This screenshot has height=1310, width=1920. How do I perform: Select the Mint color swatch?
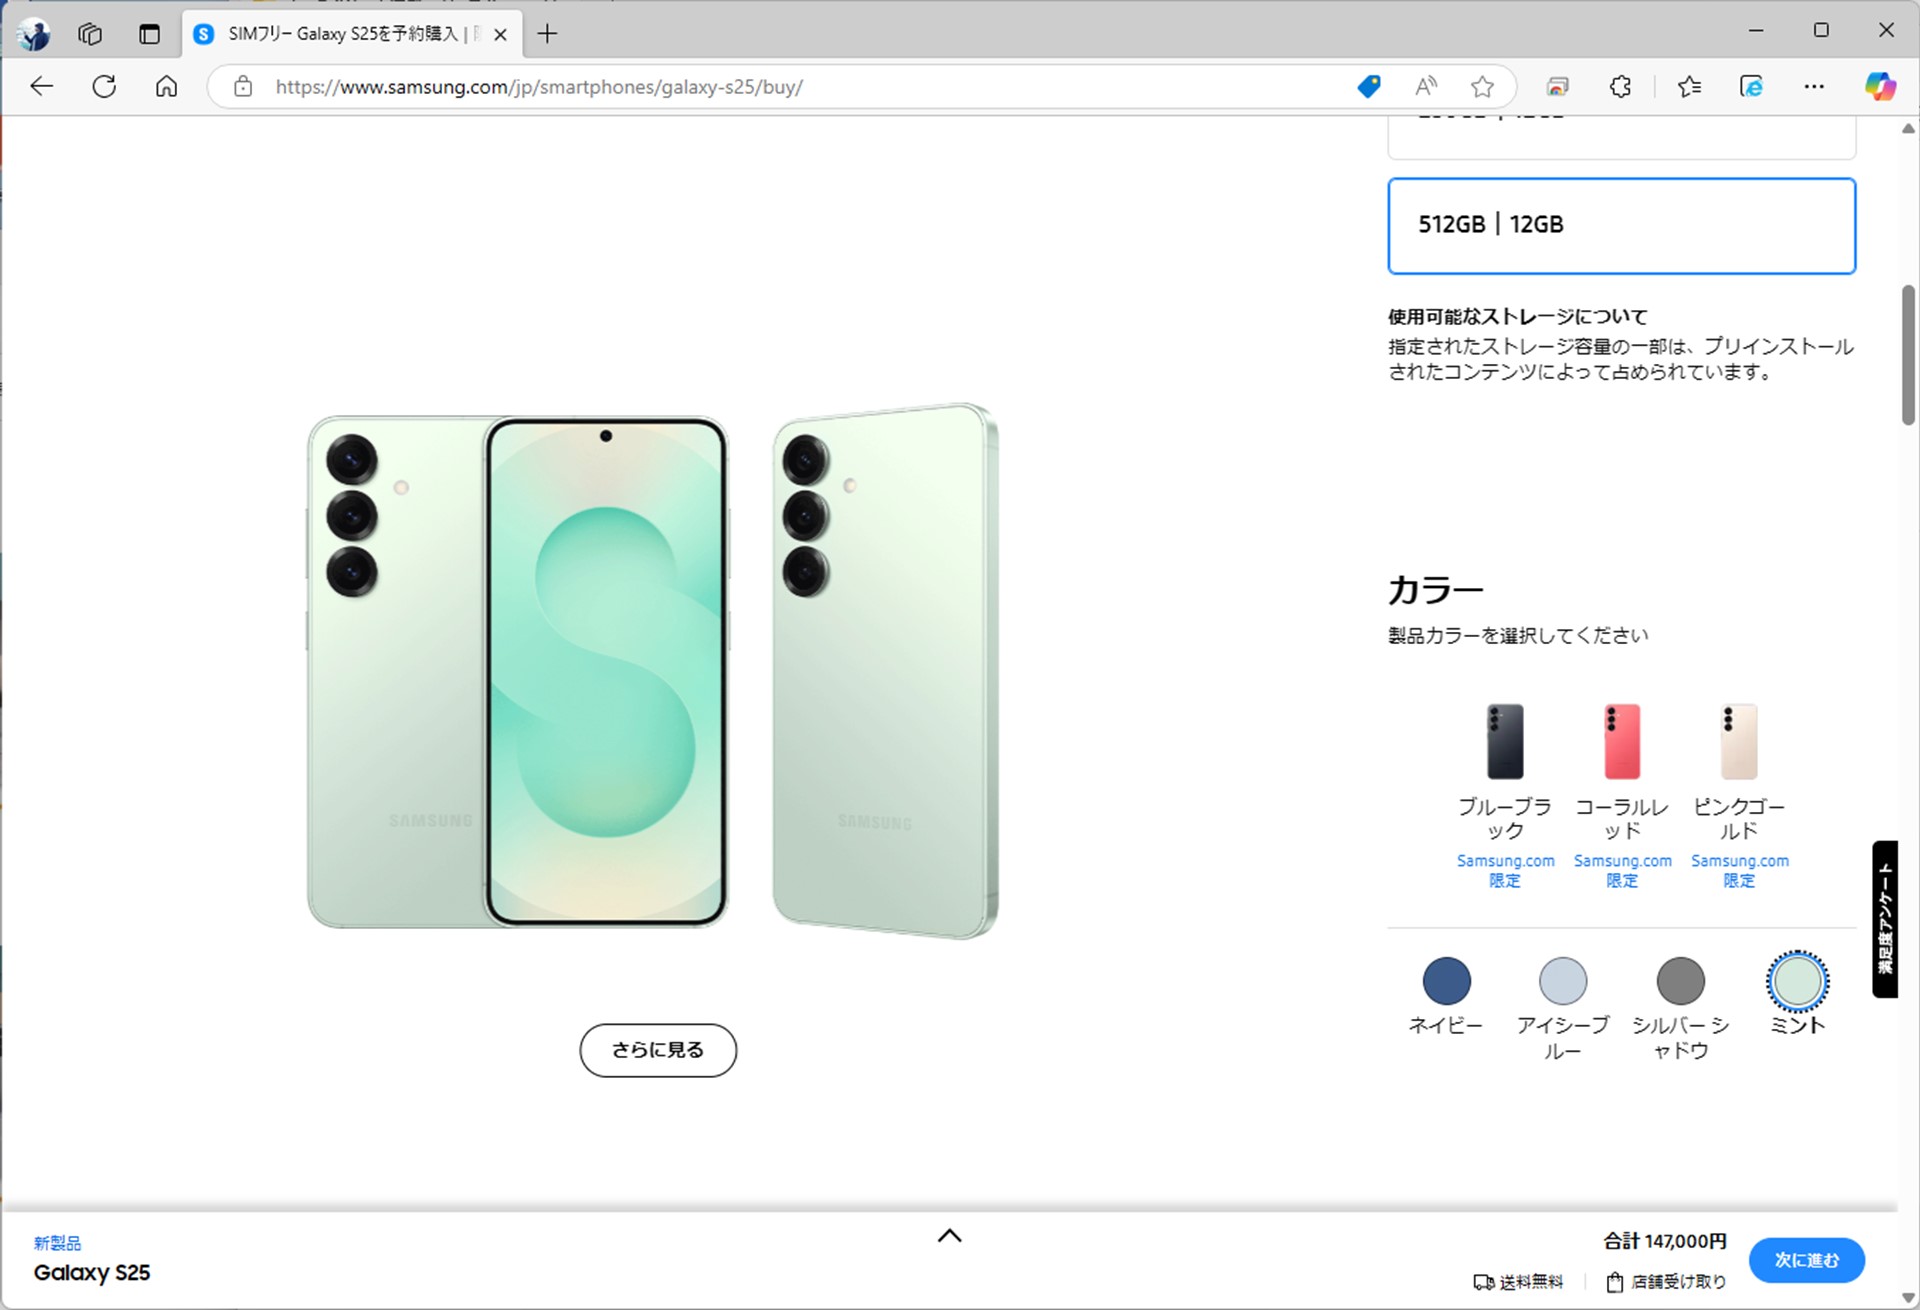point(1797,981)
